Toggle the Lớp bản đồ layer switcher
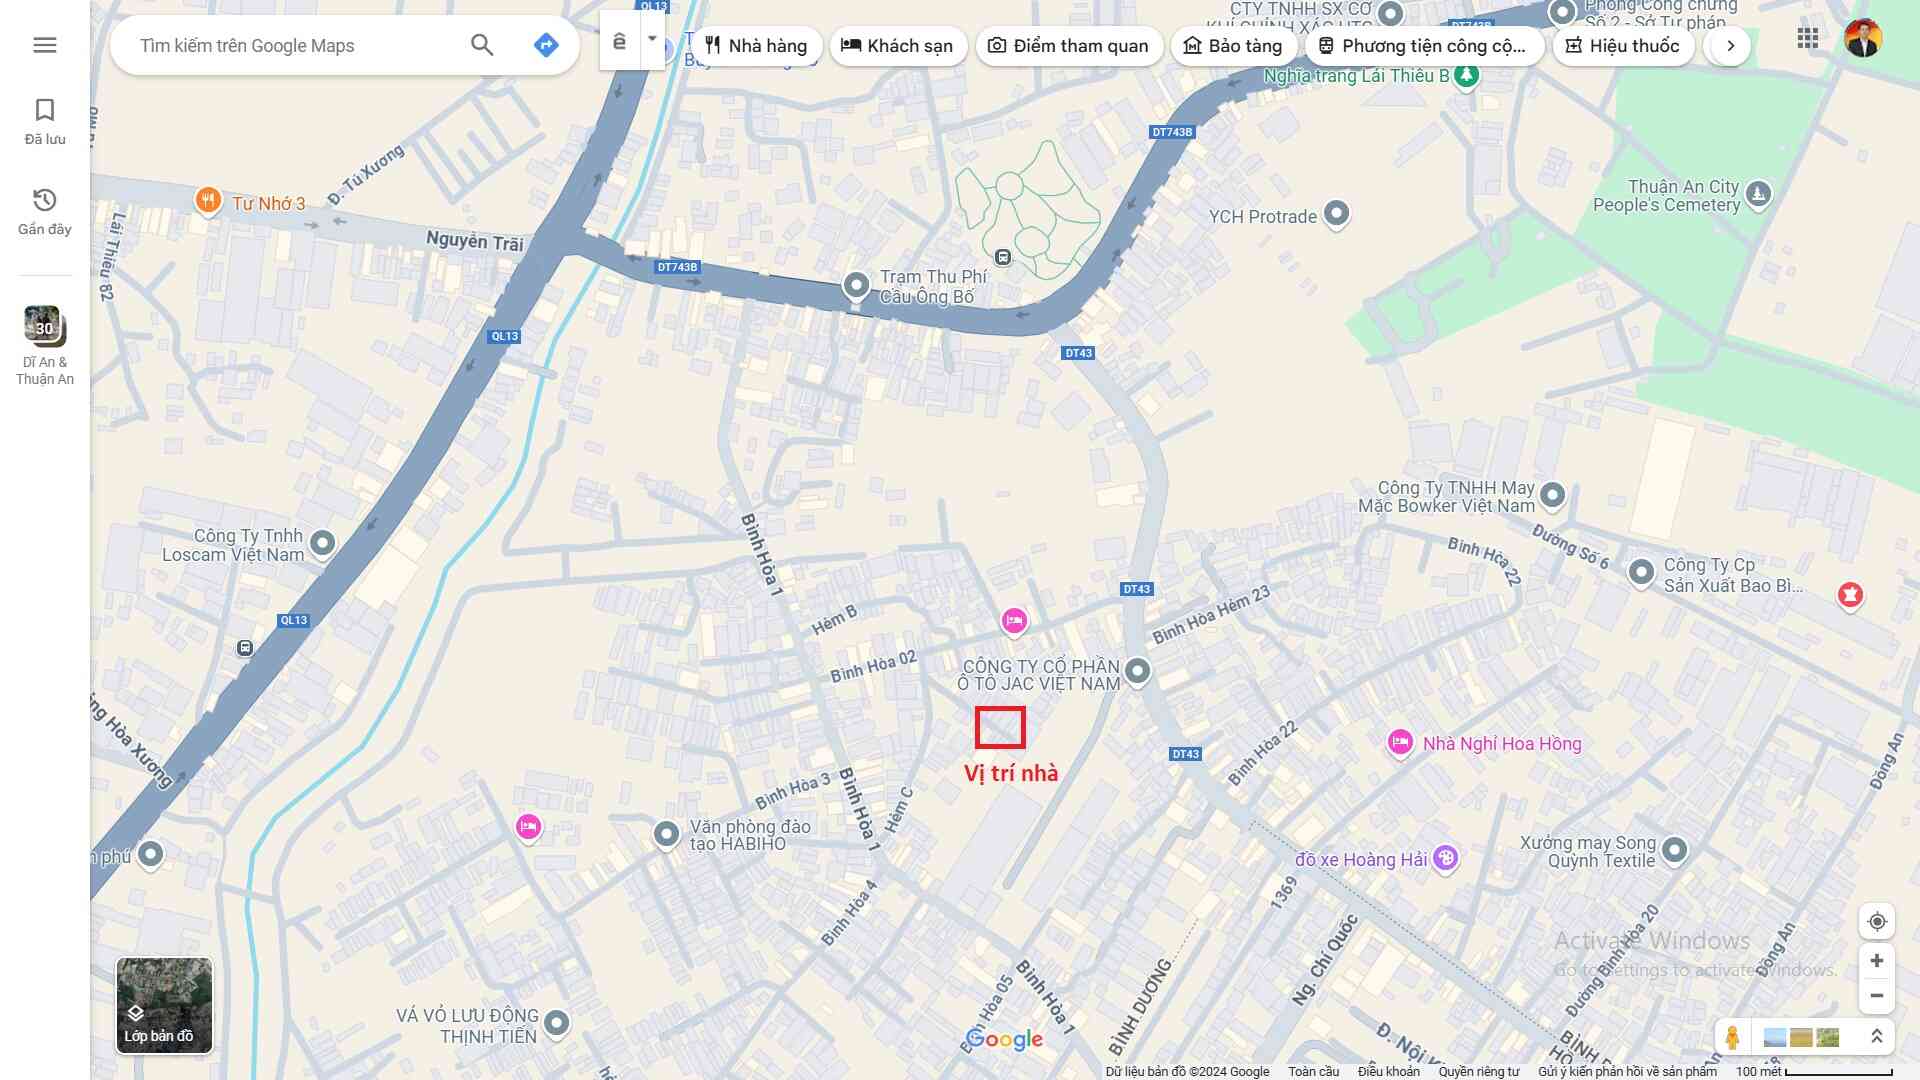This screenshot has height=1080, width=1920. click(164, 1005)
